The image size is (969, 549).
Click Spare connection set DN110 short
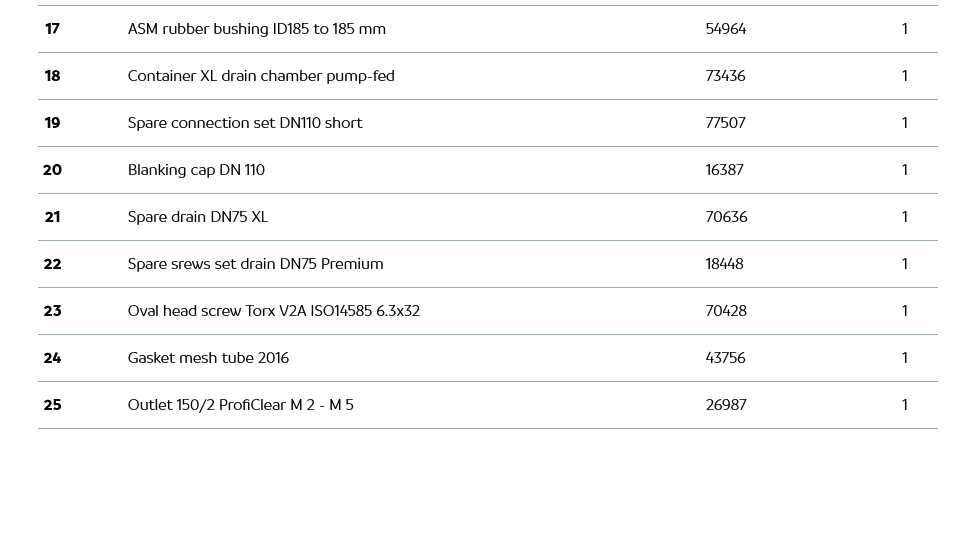click(x=245, y=123)
